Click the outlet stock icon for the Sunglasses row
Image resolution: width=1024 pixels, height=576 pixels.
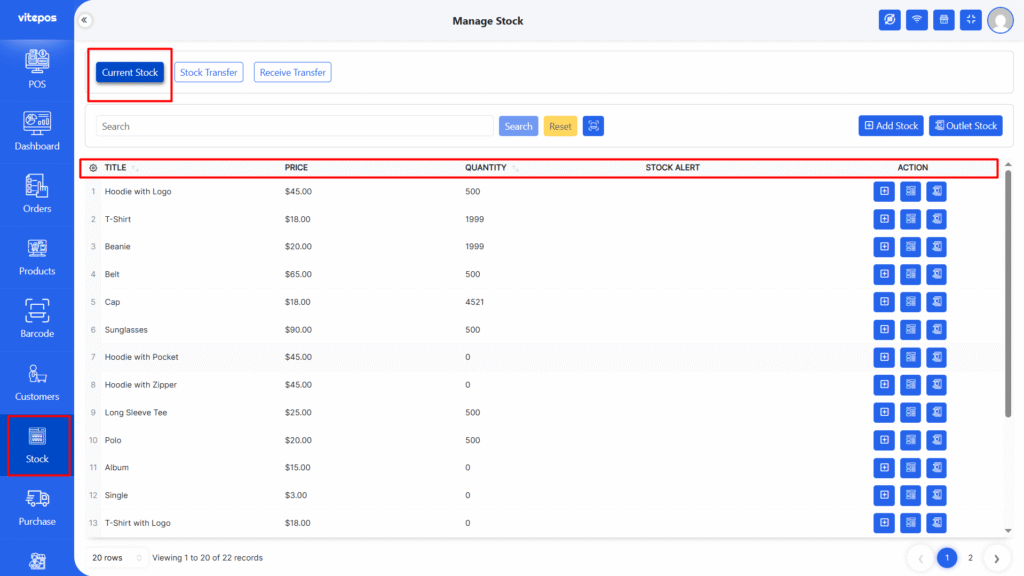point(936,330)
